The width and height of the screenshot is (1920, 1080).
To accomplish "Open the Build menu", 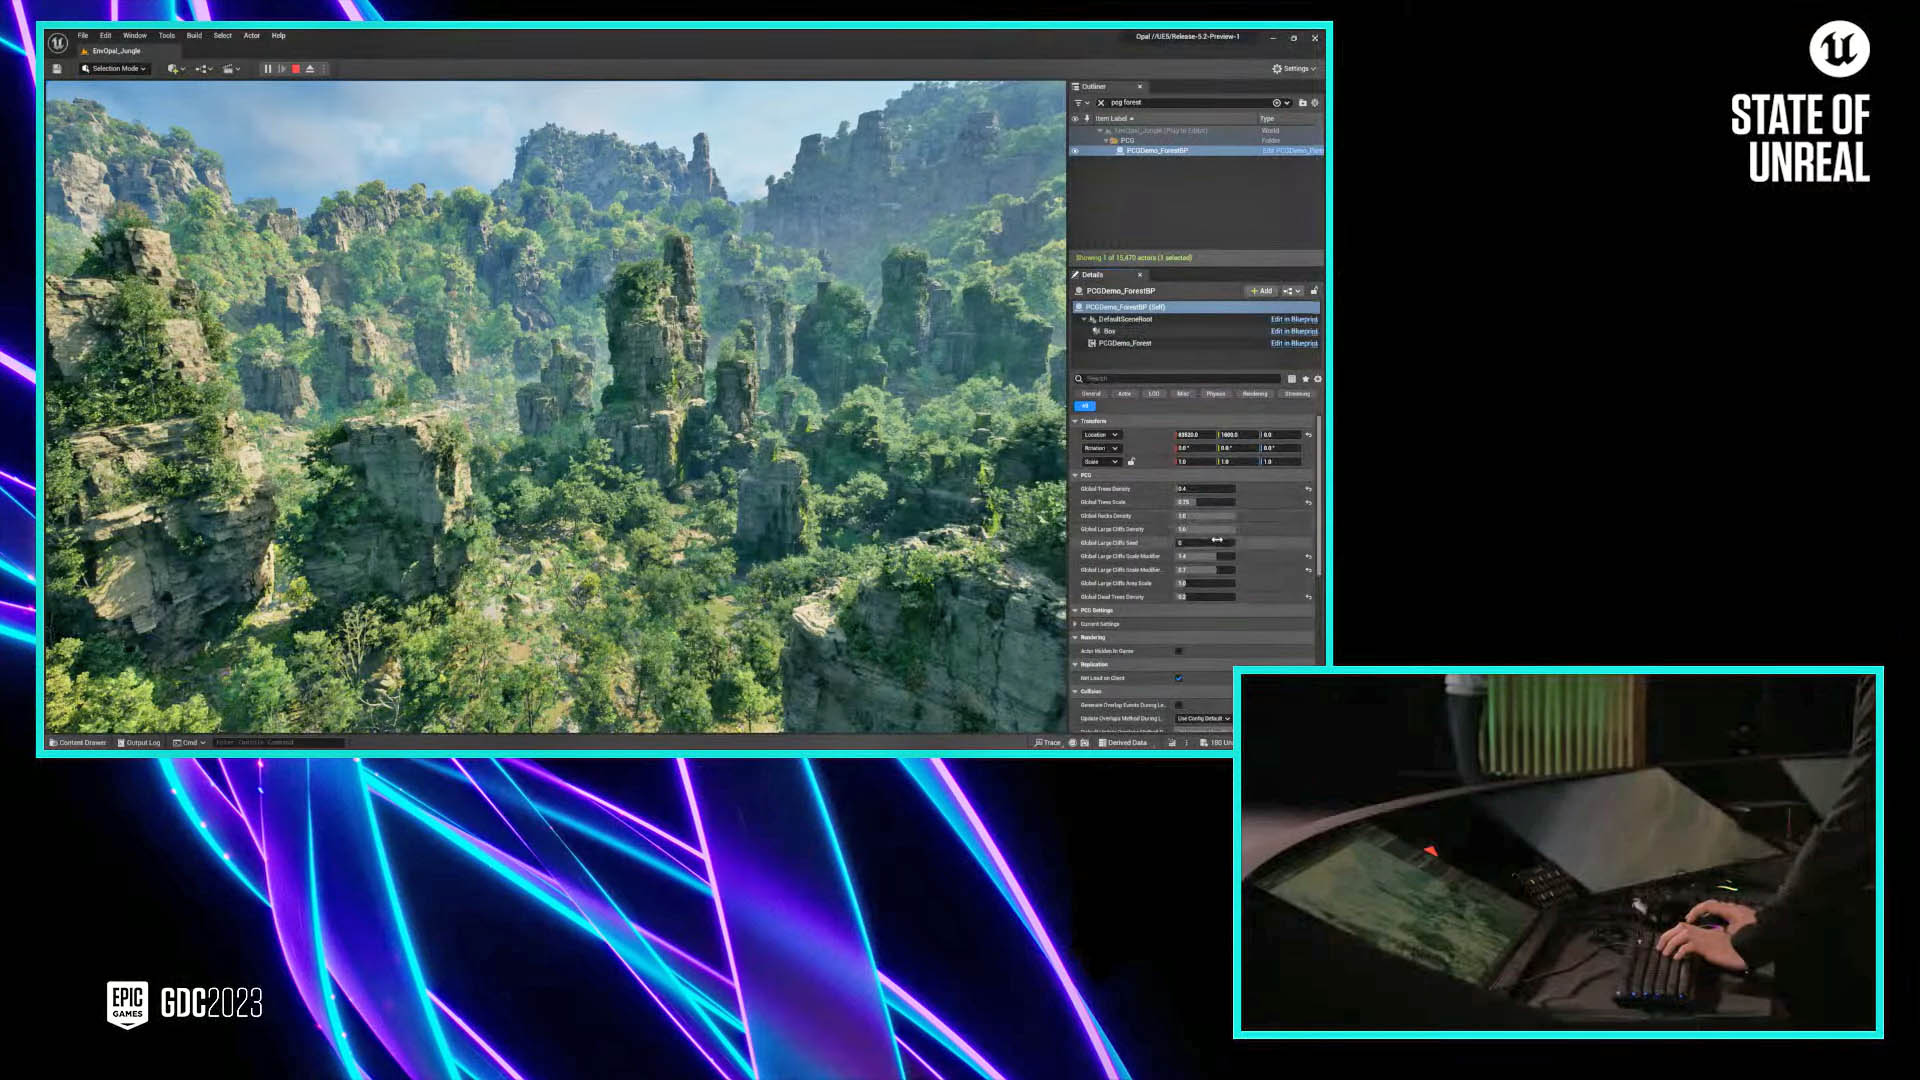I will pos(194,36).
